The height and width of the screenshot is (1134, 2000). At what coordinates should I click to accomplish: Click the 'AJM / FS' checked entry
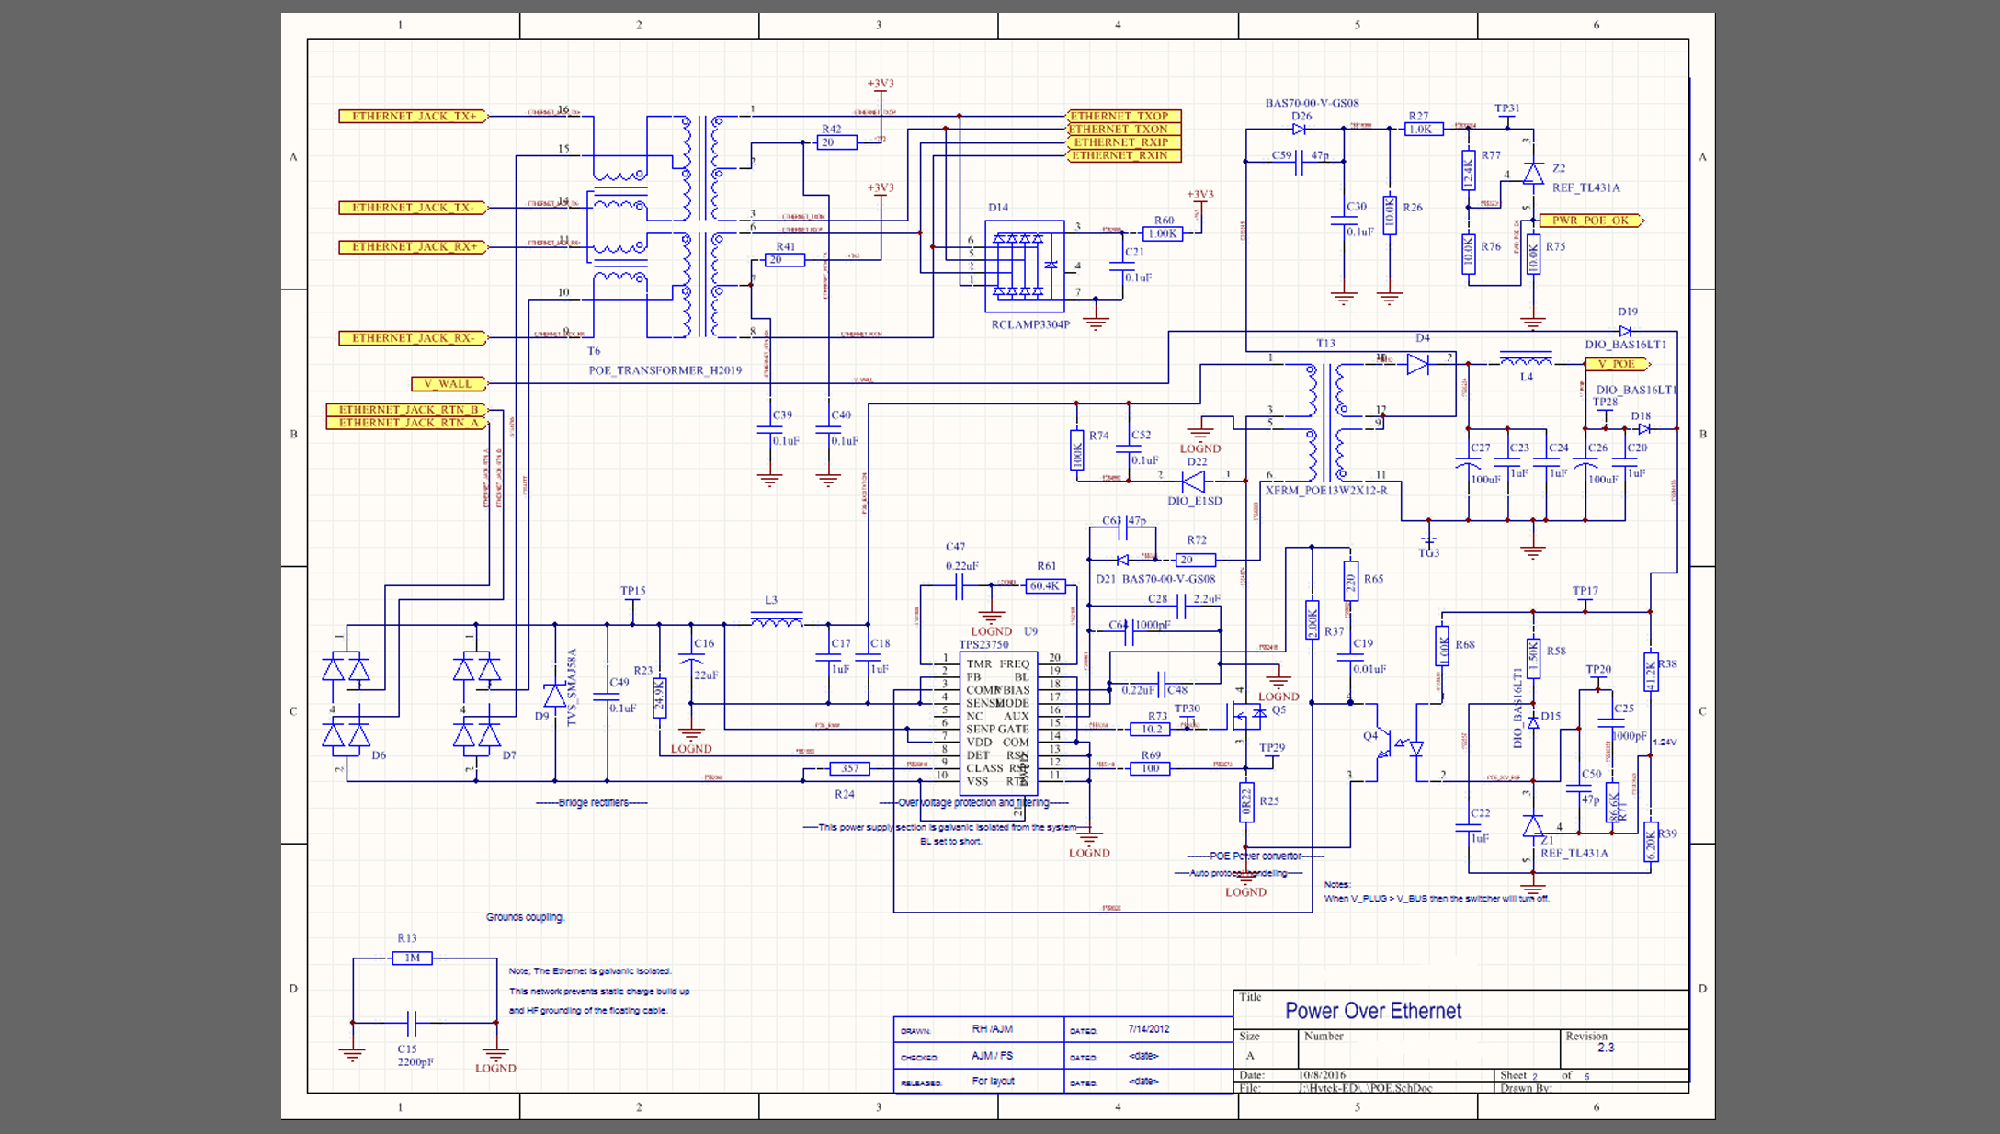pos(992,1055)
